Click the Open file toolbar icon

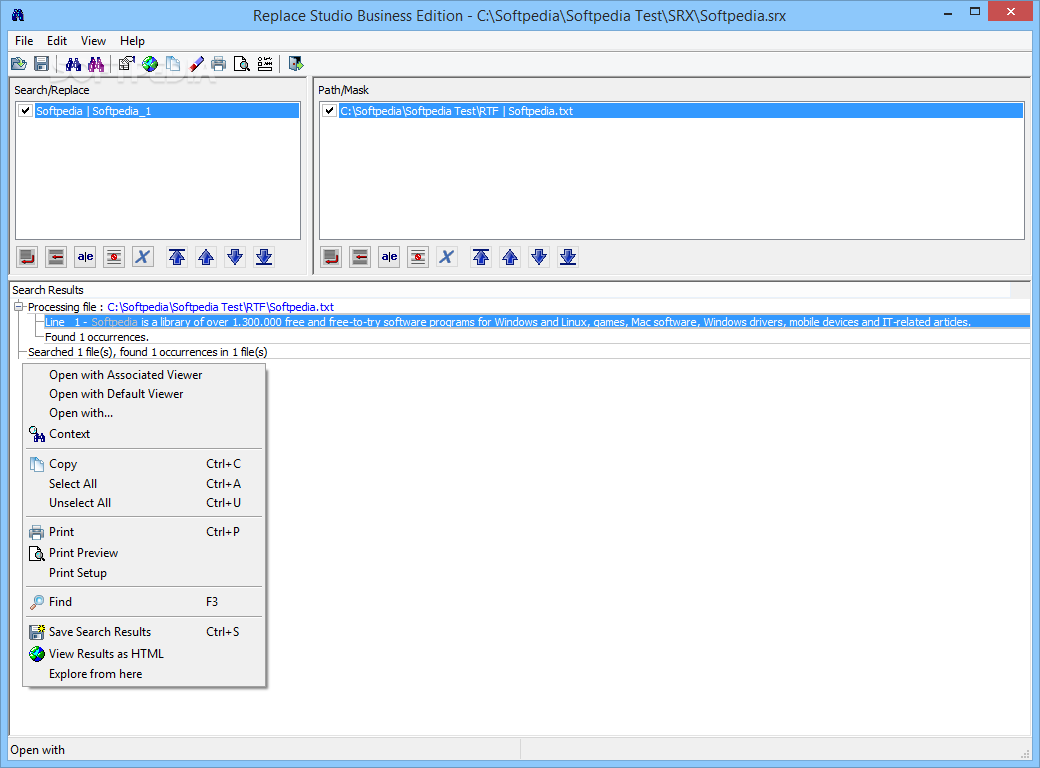[x=19, y=64]
